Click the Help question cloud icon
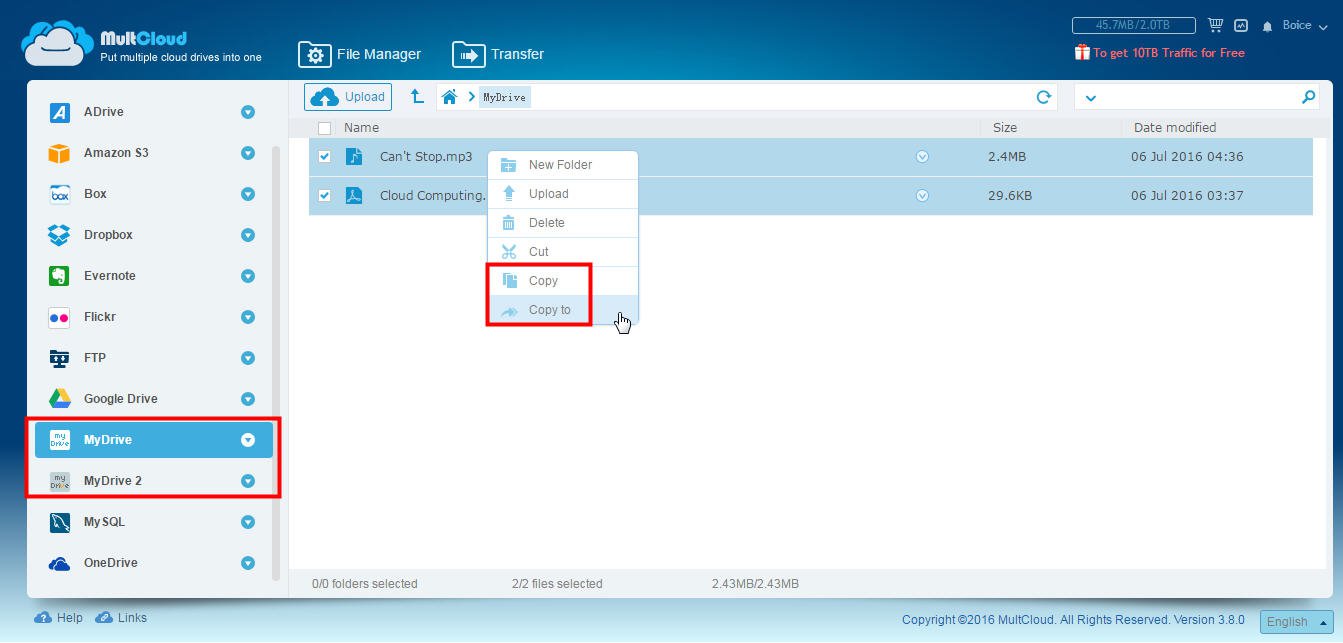 pos(43,618)
